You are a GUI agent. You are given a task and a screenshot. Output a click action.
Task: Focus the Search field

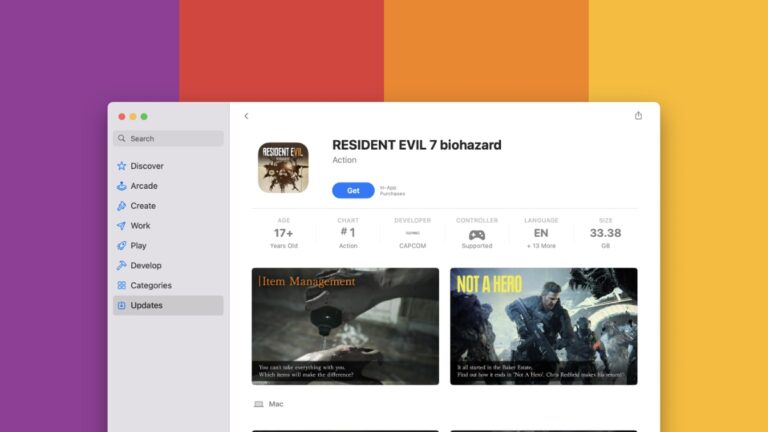[168, 139]
